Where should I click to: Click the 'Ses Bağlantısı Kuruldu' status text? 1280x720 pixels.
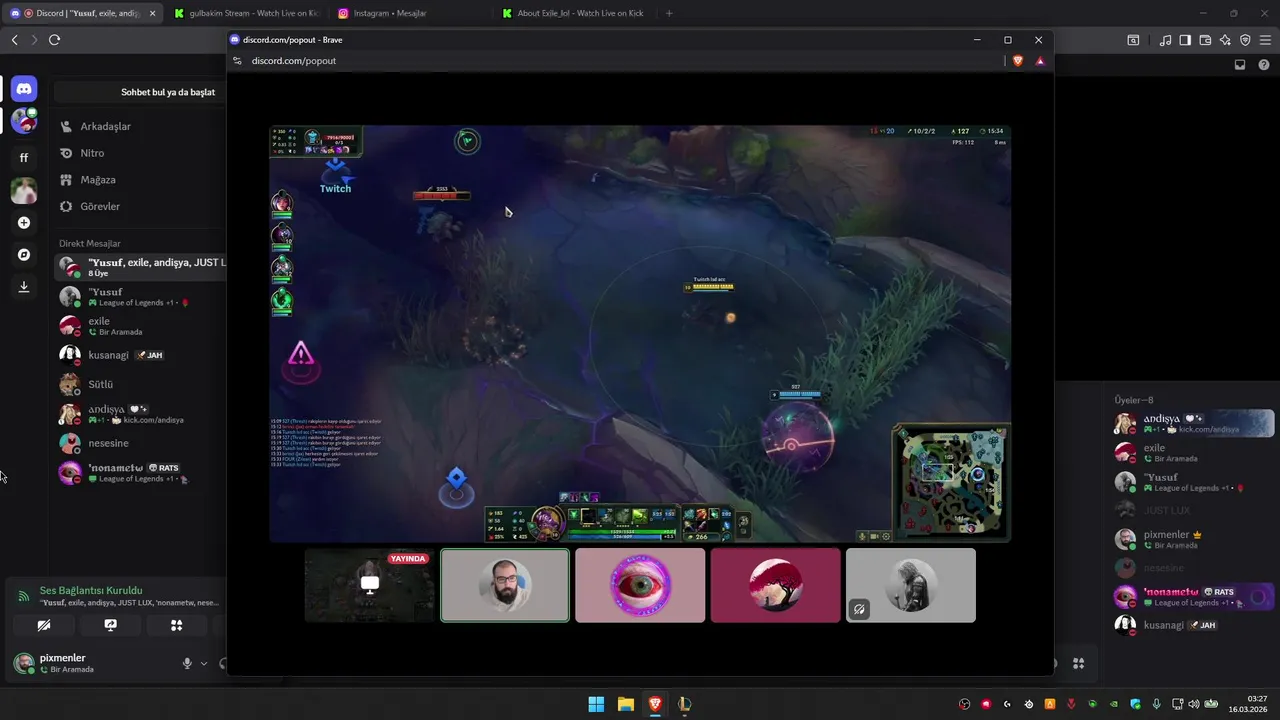tap(91, 590)
